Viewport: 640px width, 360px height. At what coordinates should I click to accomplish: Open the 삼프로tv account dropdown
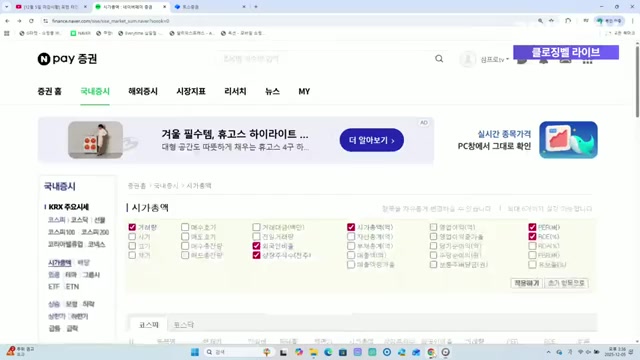[x=494, y=60]
